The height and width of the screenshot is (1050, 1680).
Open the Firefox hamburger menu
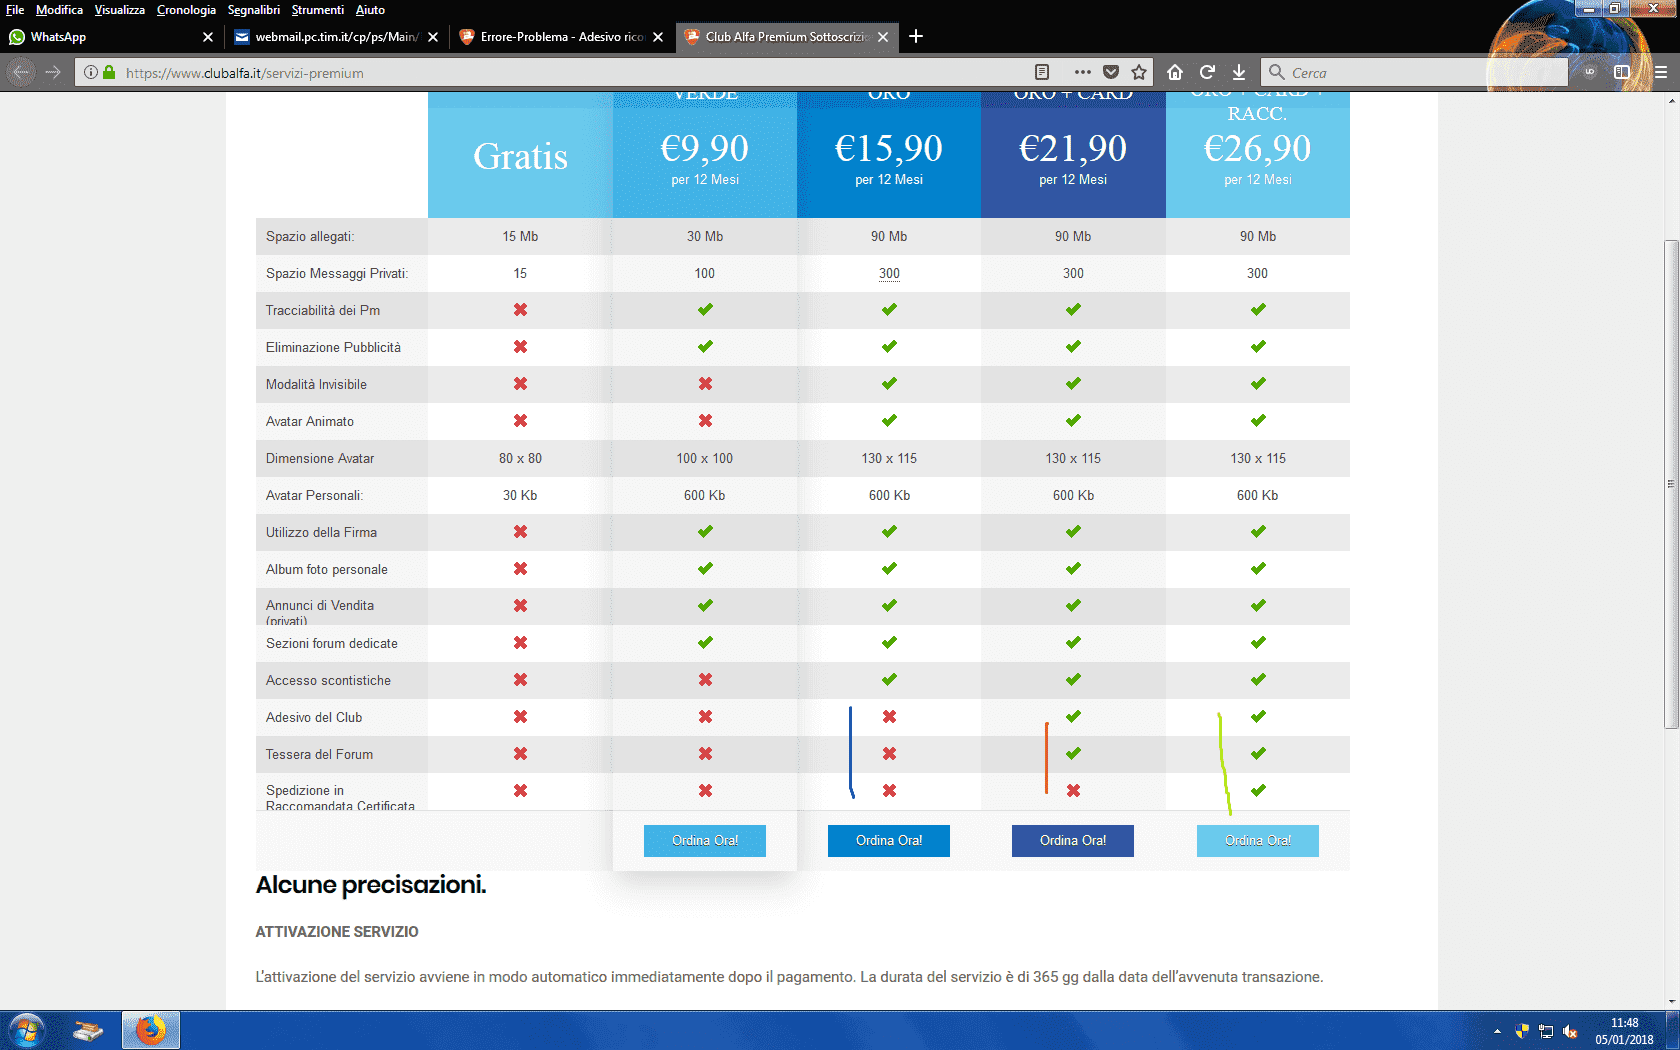coord(1660,72)
